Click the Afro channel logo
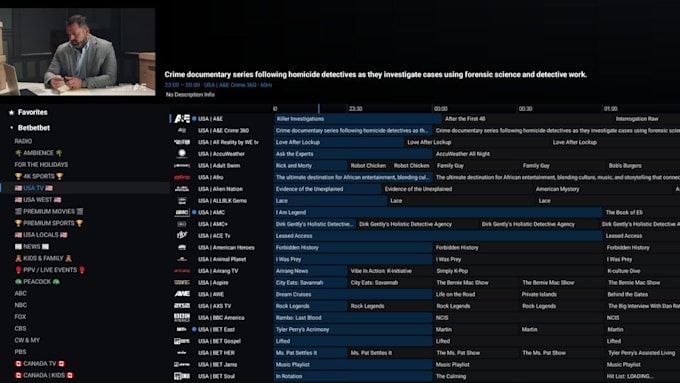The image size is (680, 383). coord(182,177)
